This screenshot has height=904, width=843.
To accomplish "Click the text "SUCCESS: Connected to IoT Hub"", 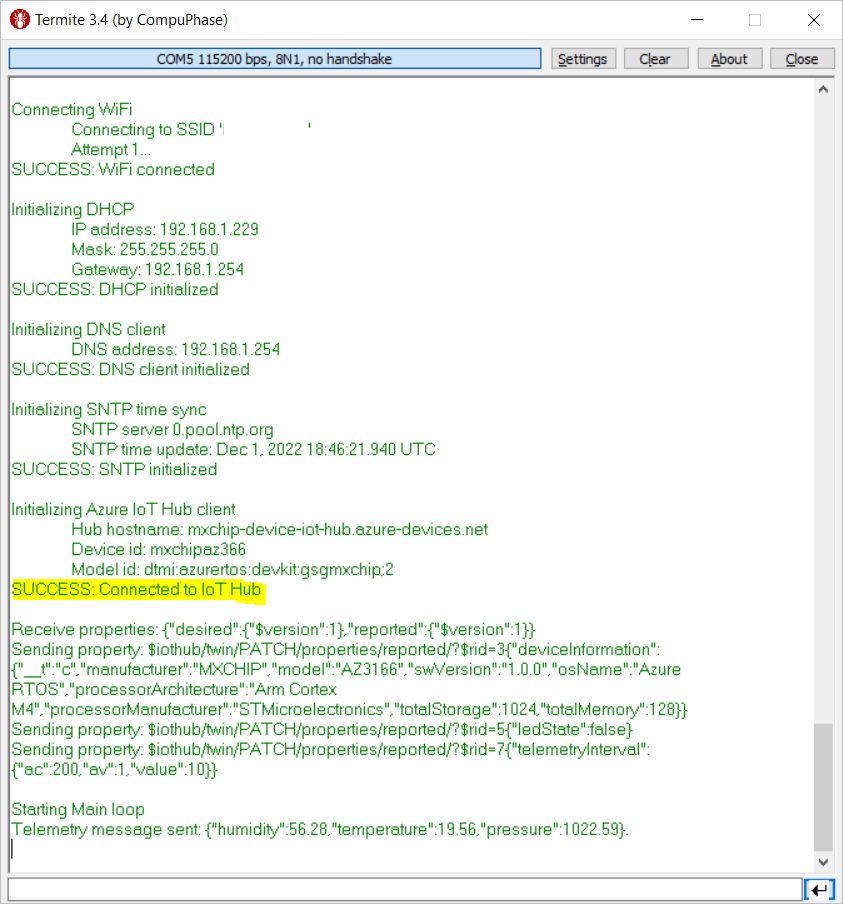I will coord(137,590).
